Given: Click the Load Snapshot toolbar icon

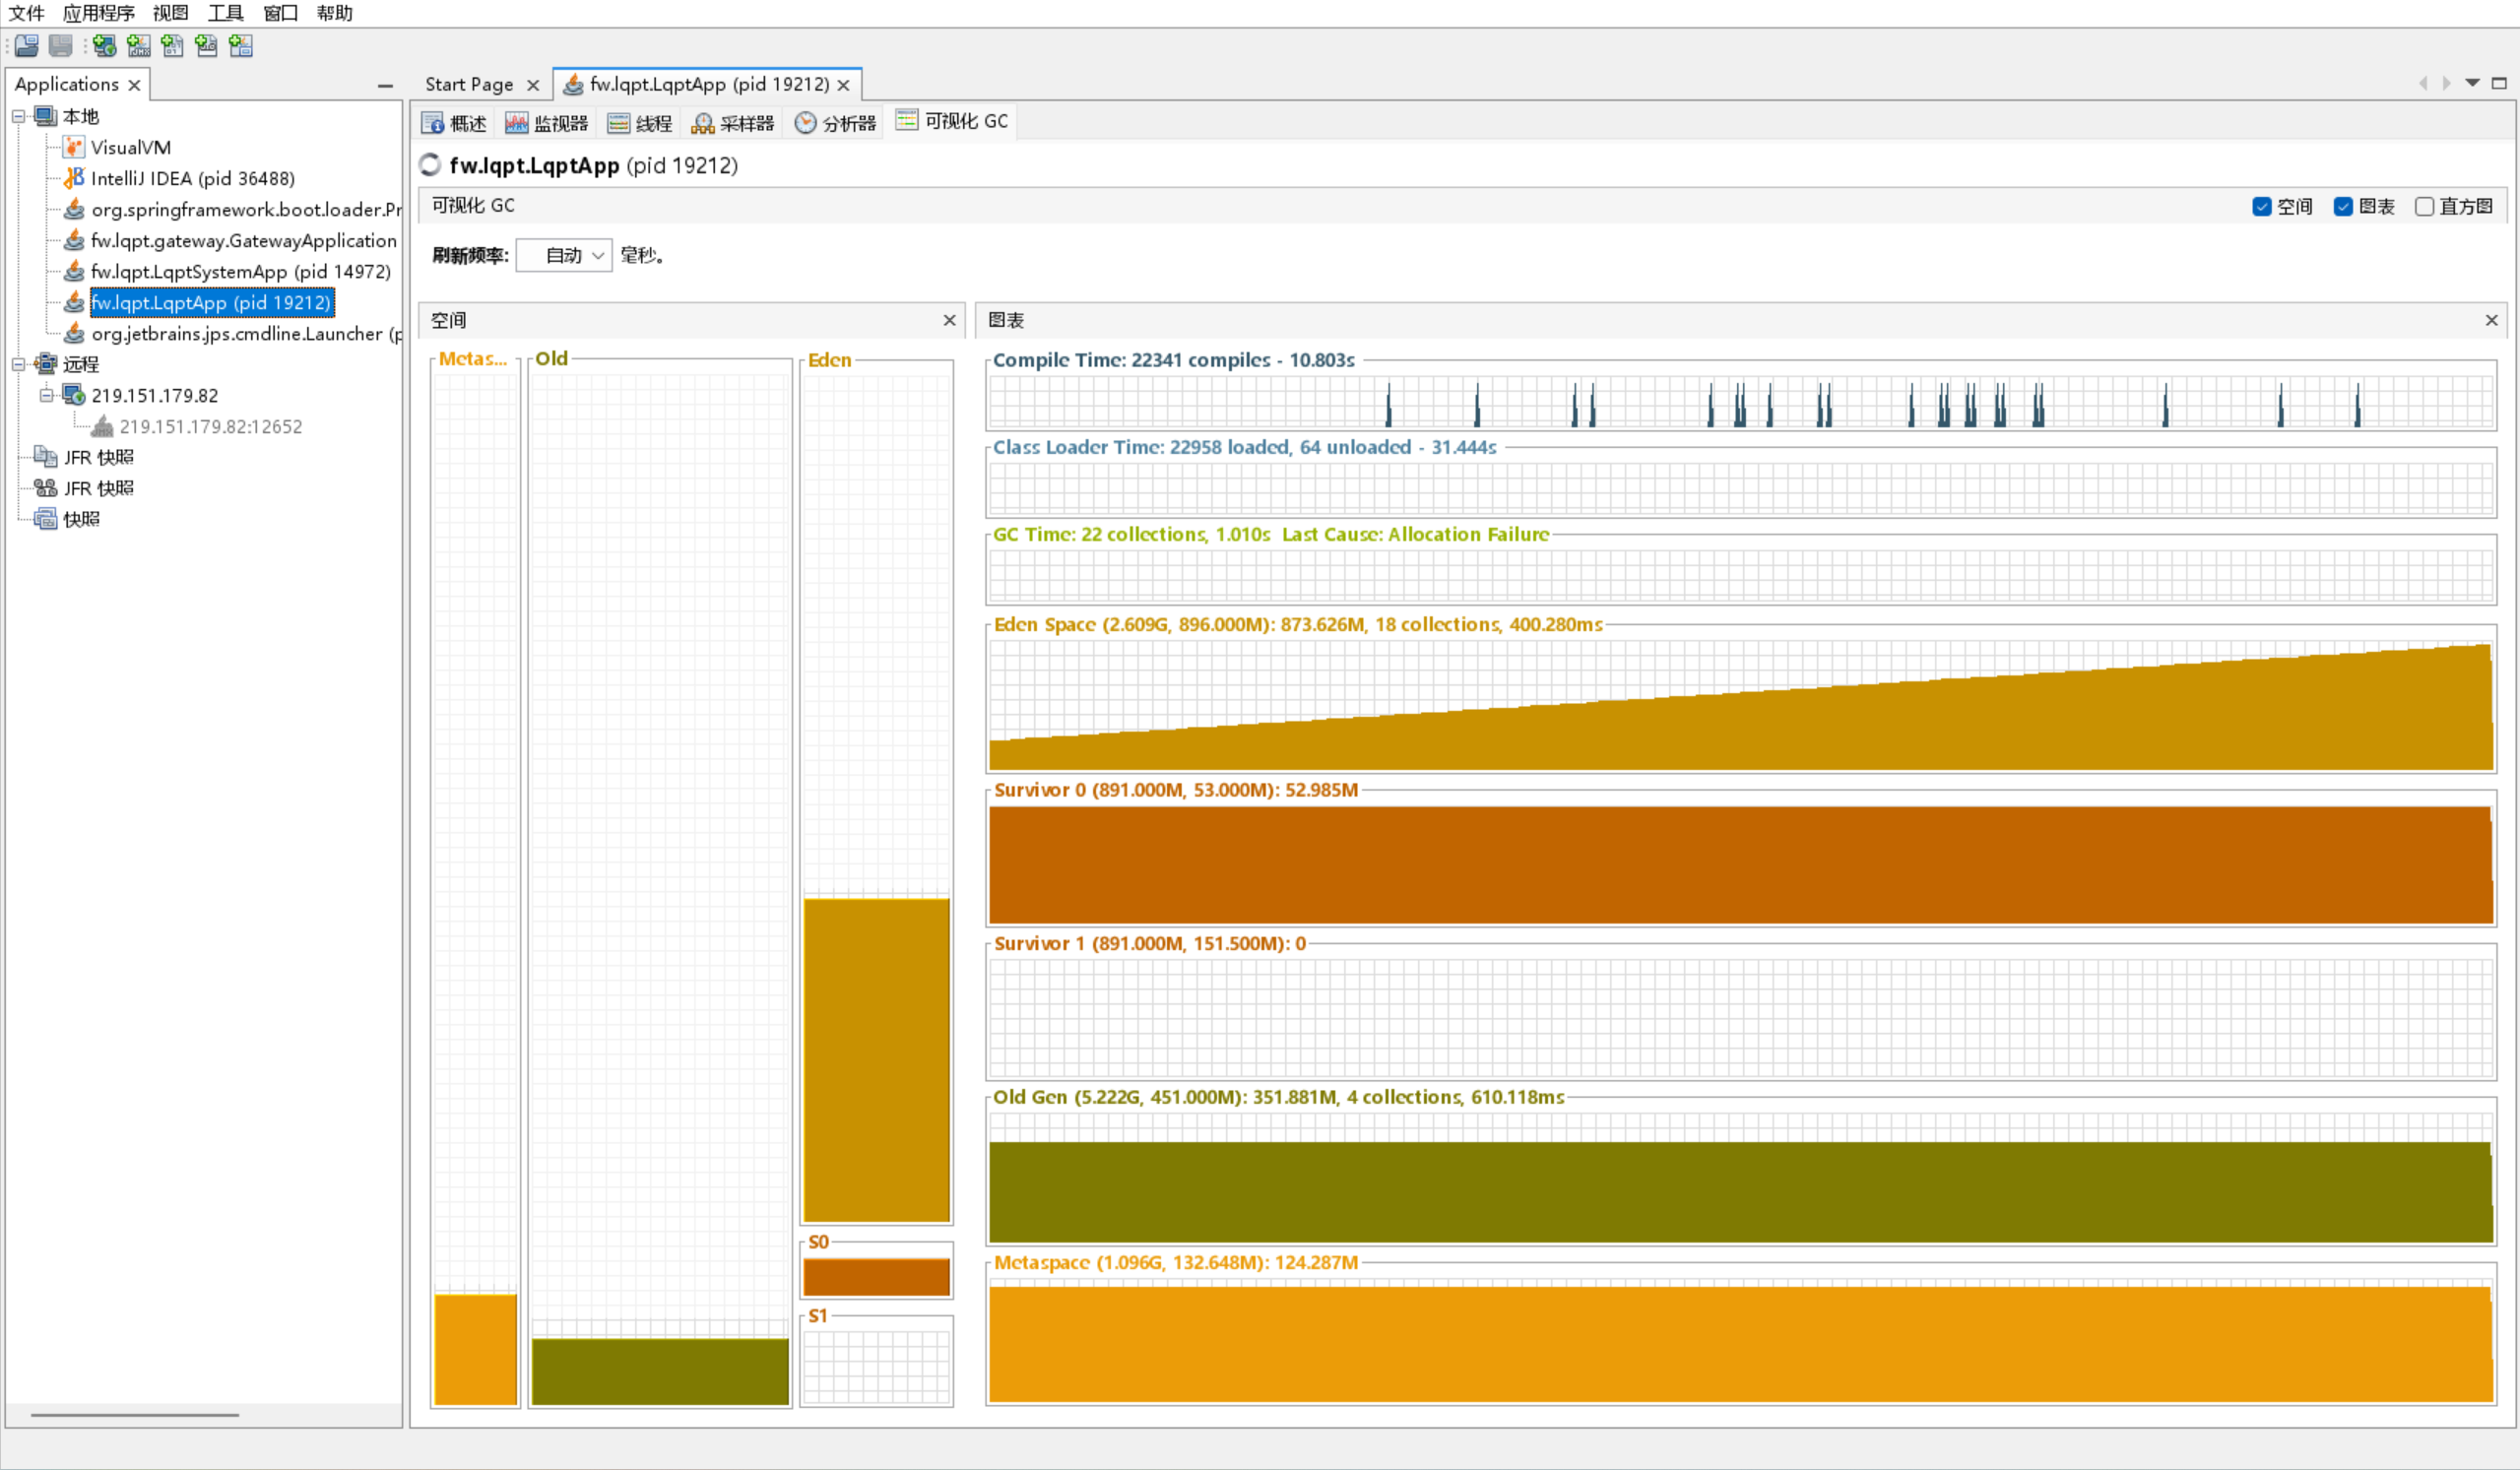Looking at the screenshot, I should [x=27, y=46].
